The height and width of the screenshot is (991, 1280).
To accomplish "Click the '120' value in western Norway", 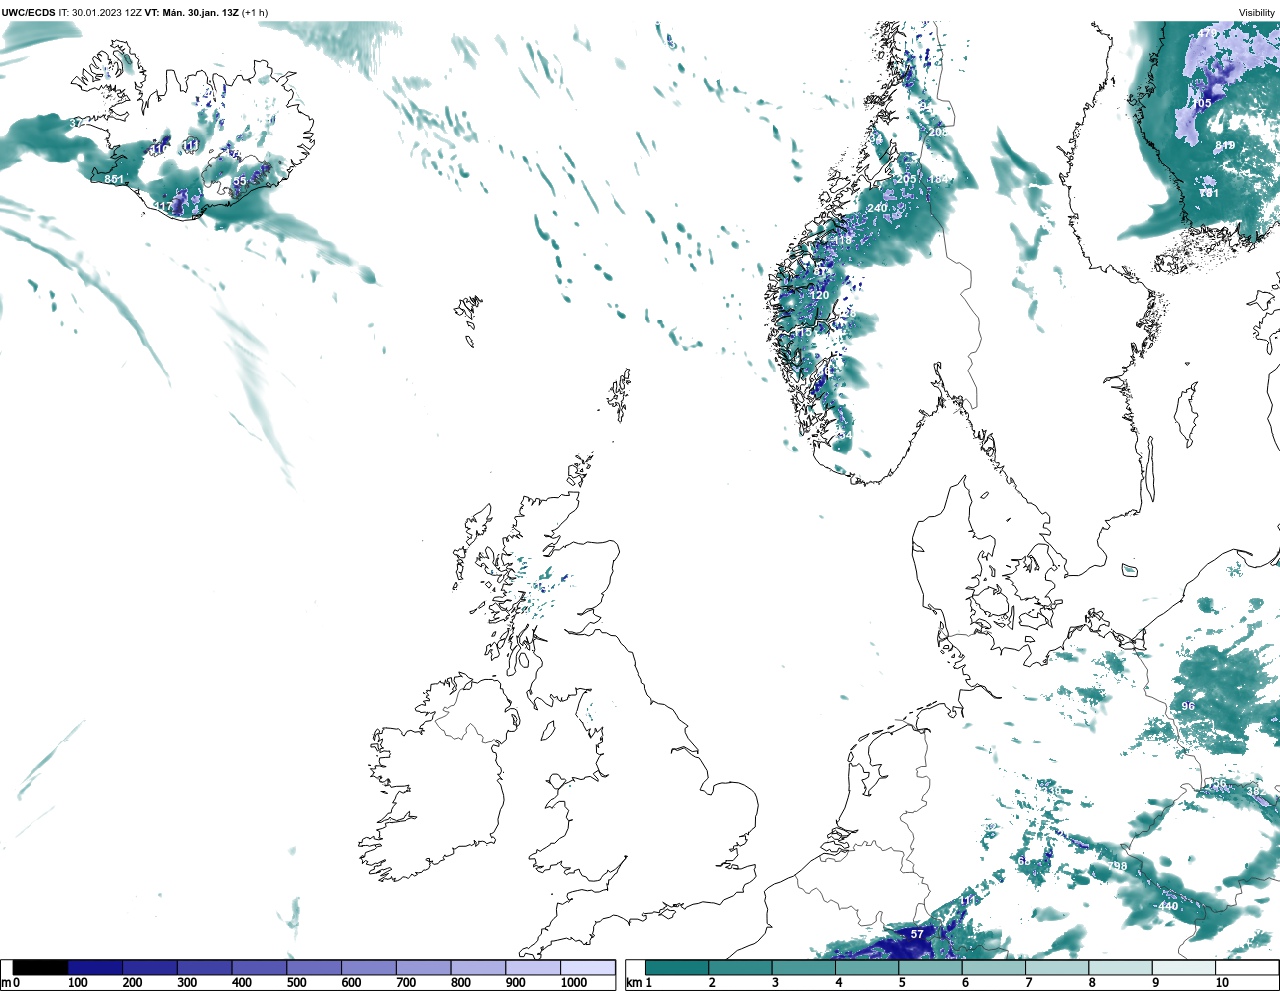I will point(820,295).
